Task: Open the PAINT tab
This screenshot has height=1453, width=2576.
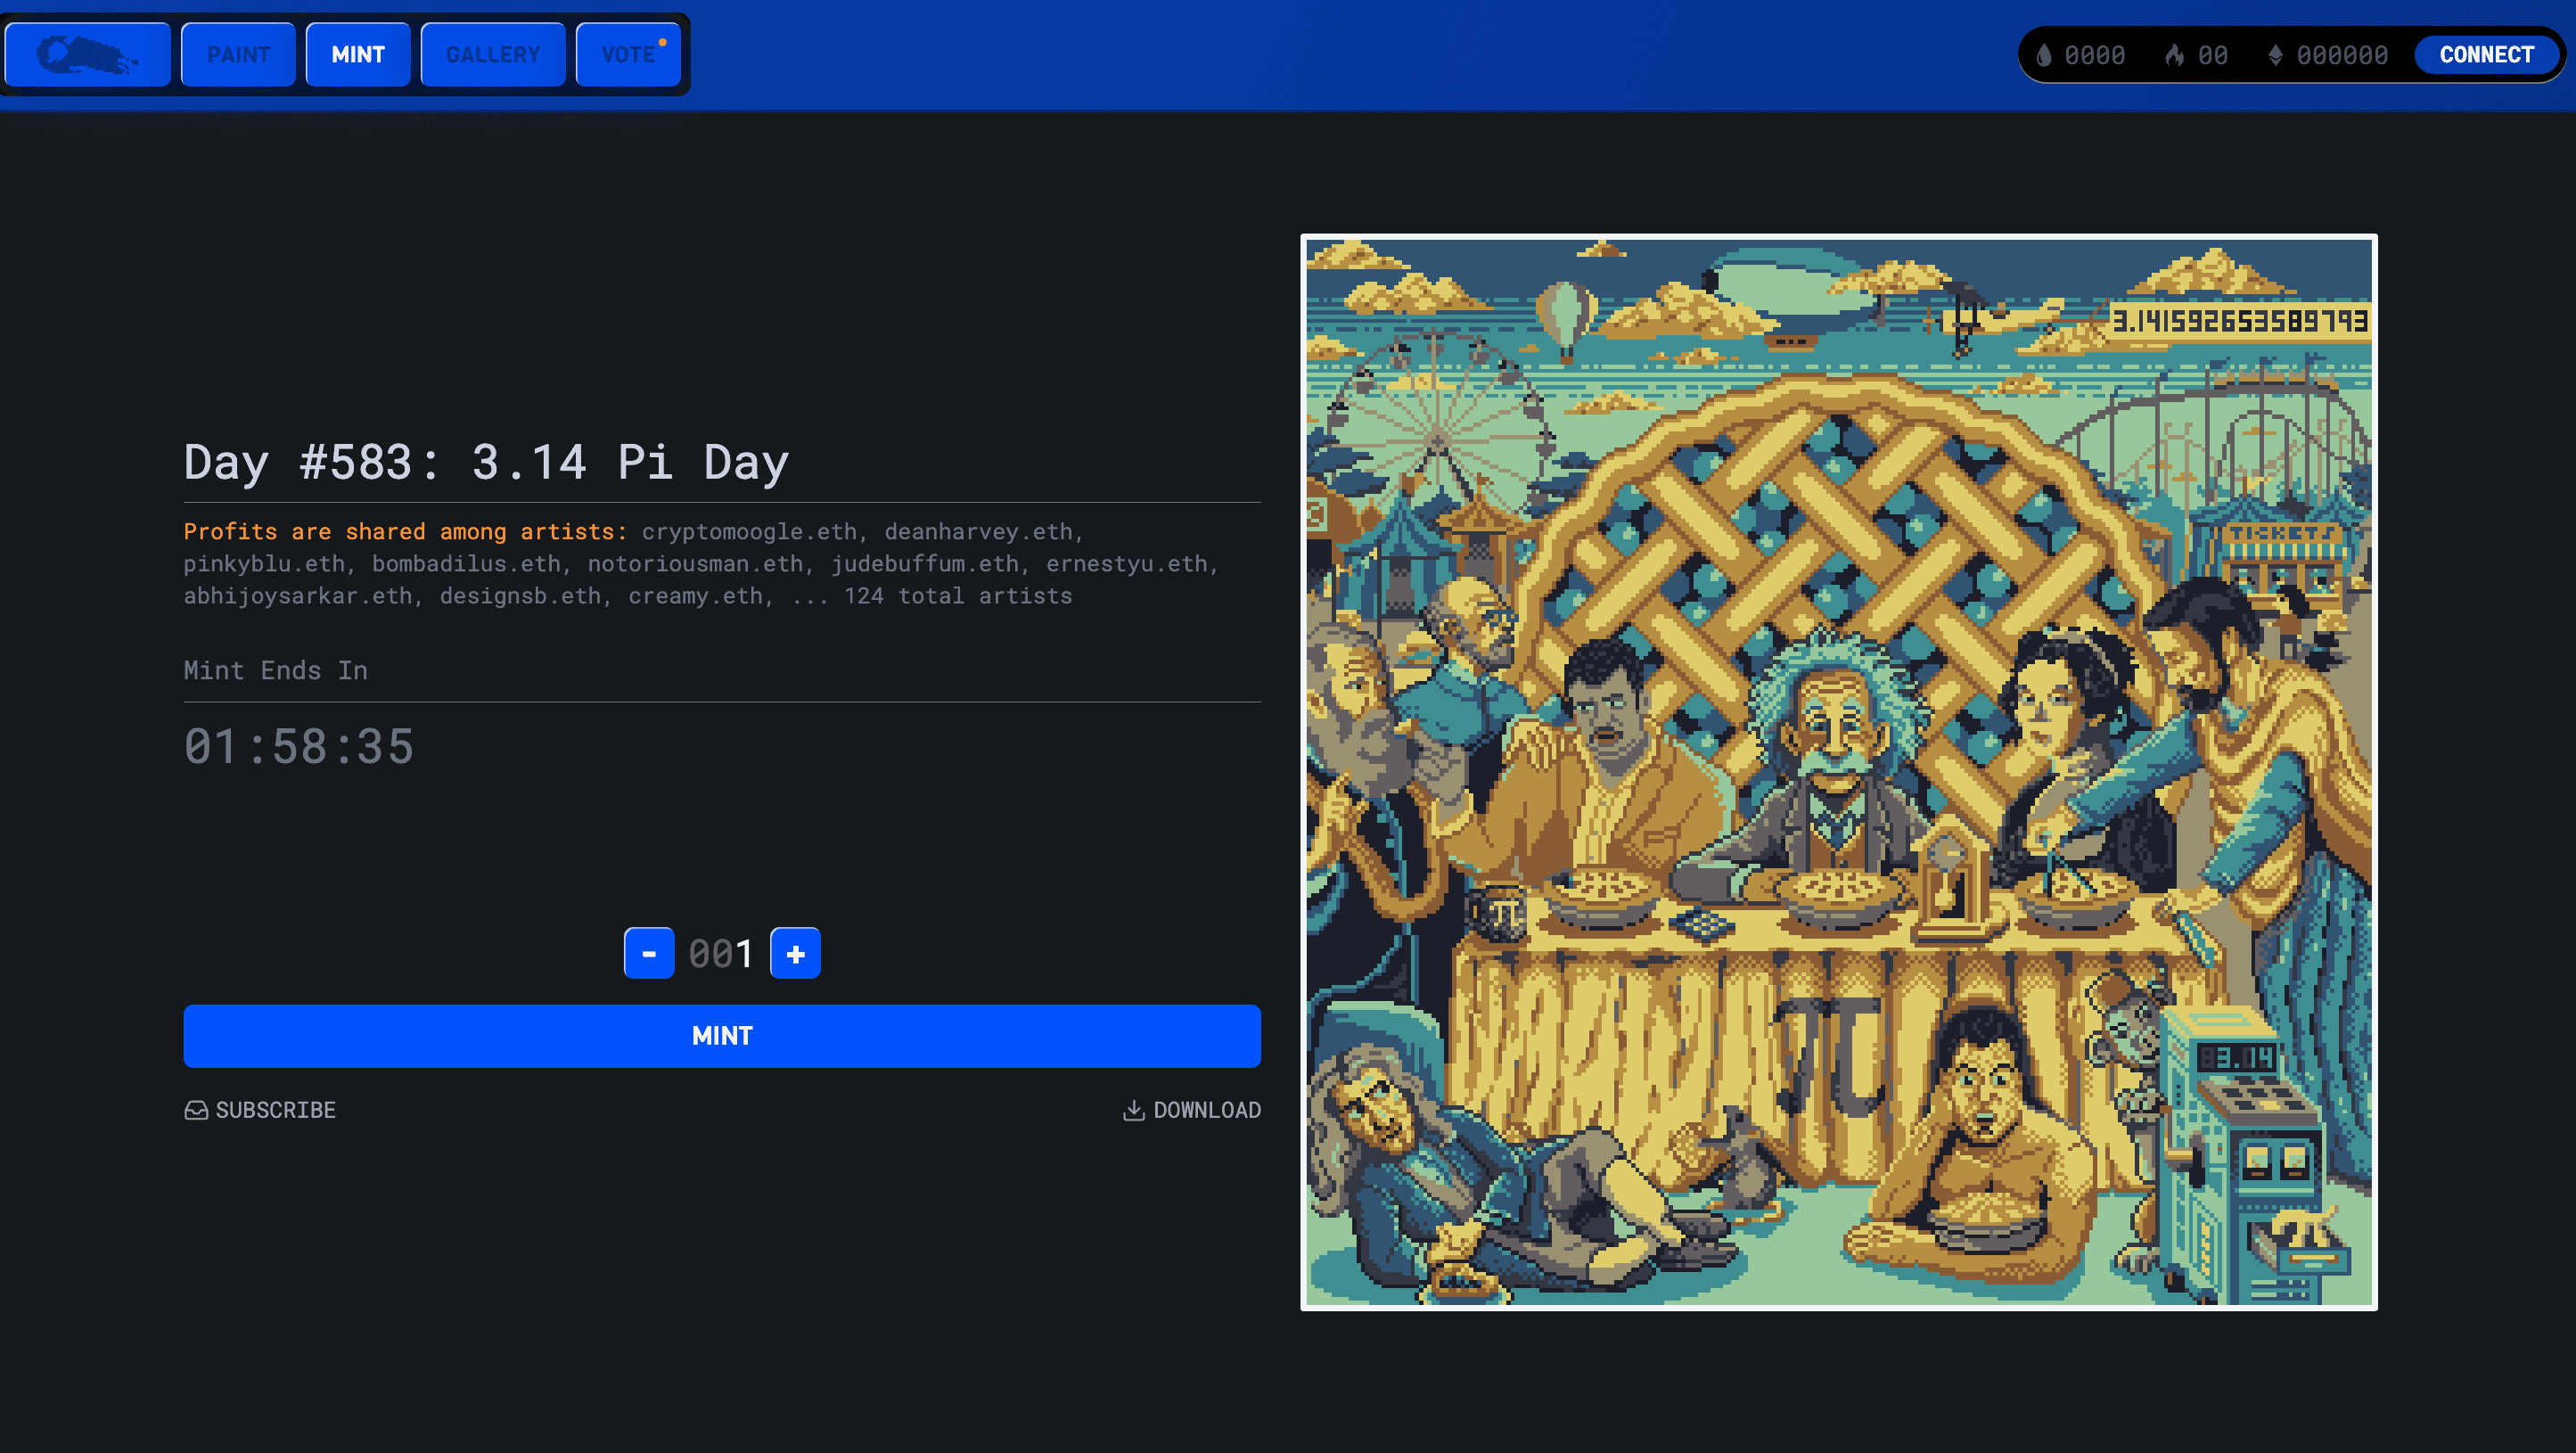Action: (238, 54)
